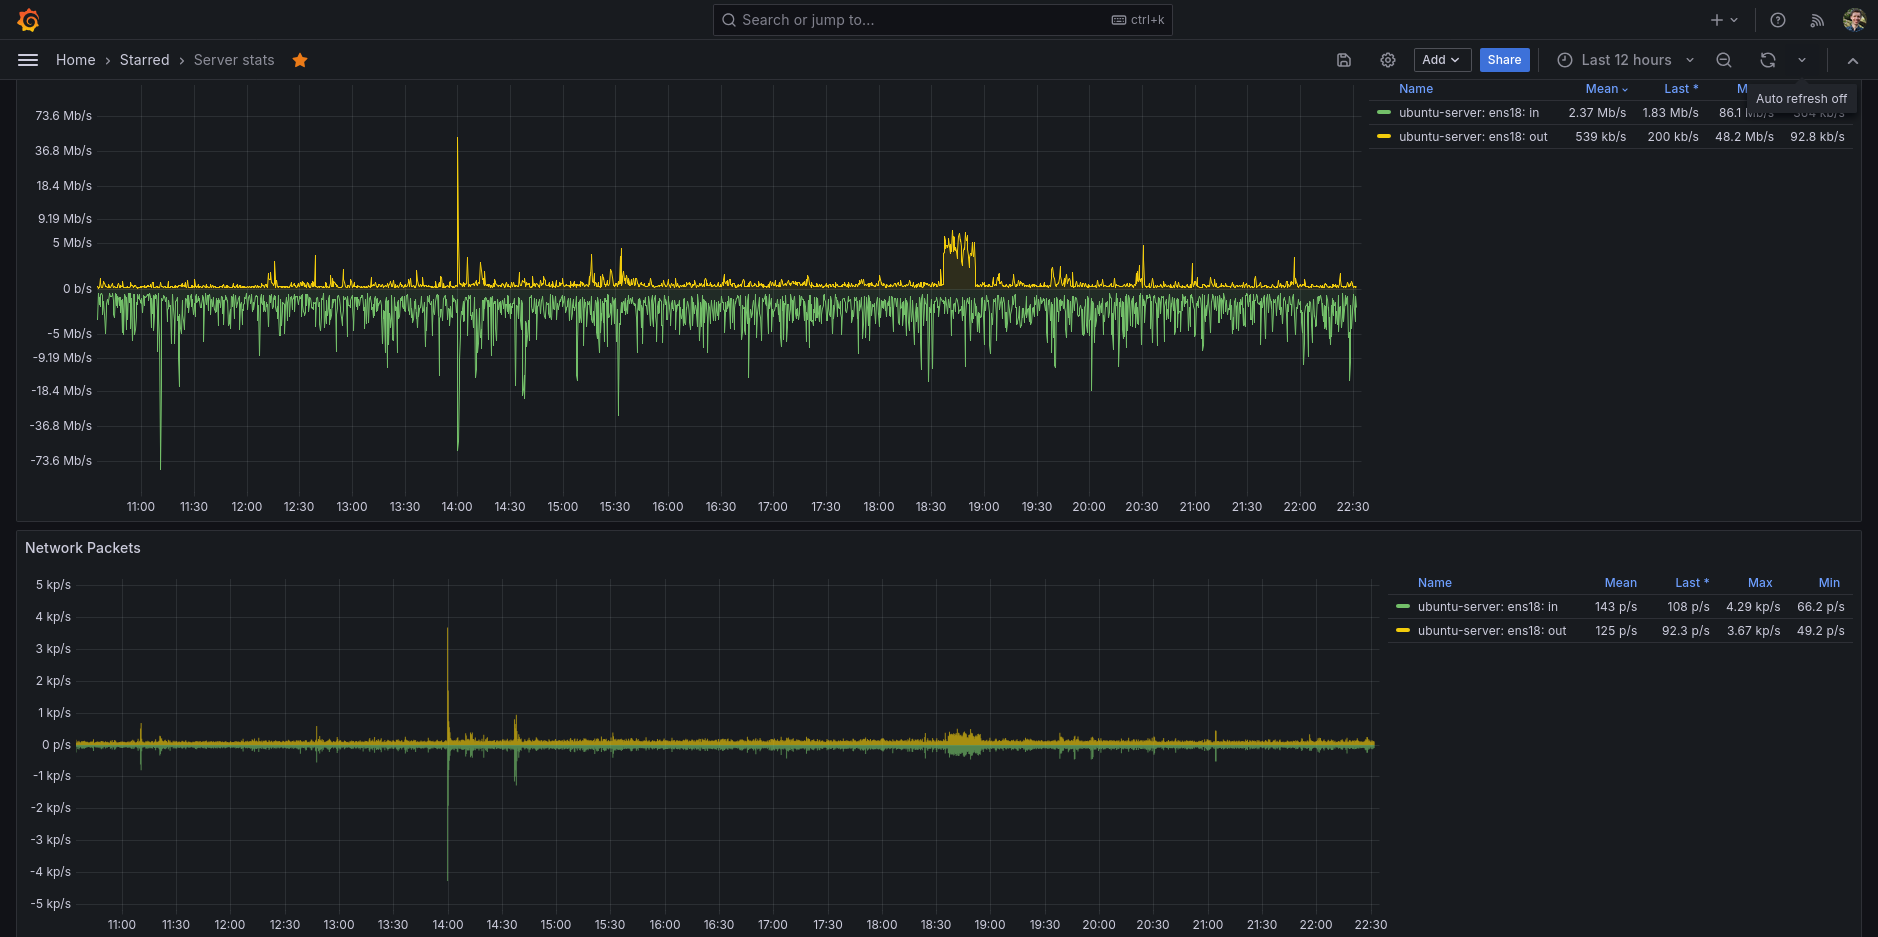
Task: Open the hamburger navigation menu
Action: [28, 60]
